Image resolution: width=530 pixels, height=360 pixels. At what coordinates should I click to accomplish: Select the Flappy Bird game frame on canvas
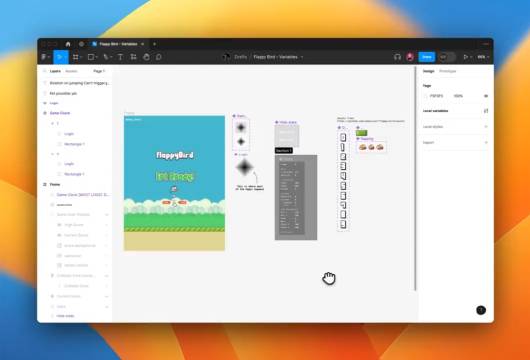pyautogui.click(x=174, y=183)
